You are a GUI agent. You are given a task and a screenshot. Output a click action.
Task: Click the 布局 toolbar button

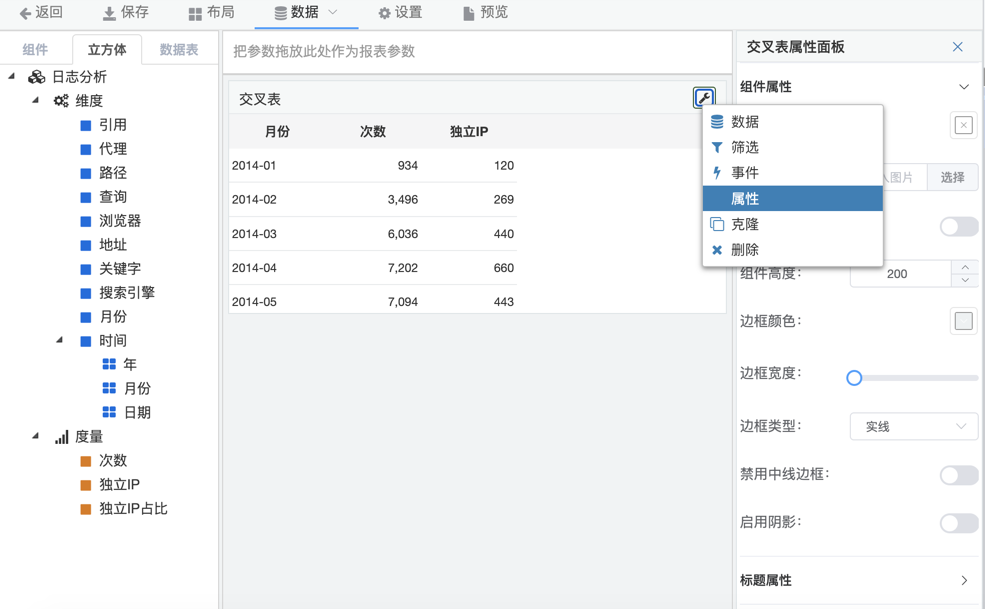pyautogui.click(x=212, y=13)
